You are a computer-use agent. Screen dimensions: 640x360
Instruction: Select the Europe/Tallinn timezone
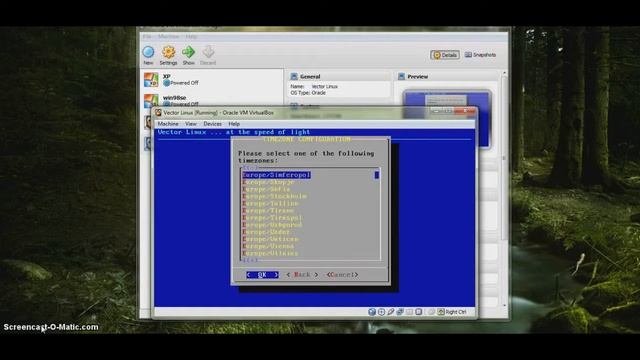coord(270,203)
